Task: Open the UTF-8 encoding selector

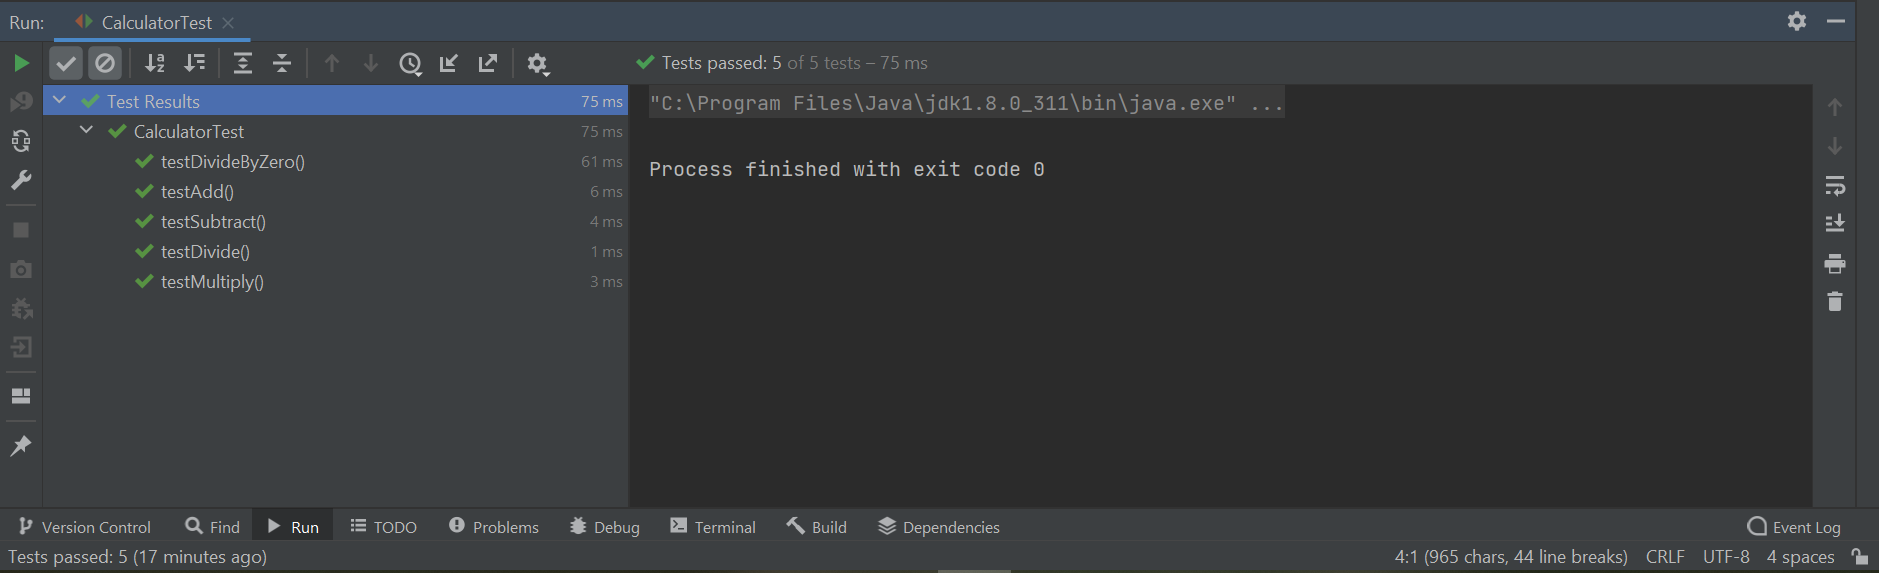Action: (1726, 557)
